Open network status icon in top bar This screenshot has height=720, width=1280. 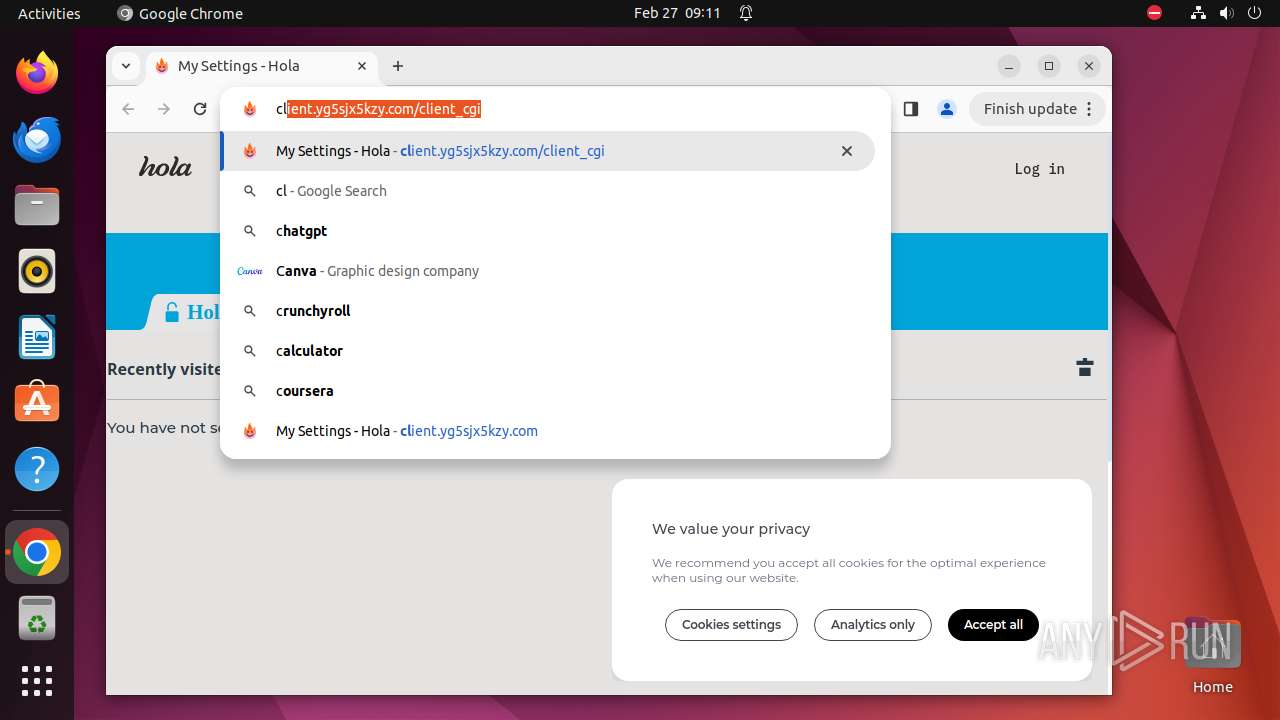(x=1198, y=13)
